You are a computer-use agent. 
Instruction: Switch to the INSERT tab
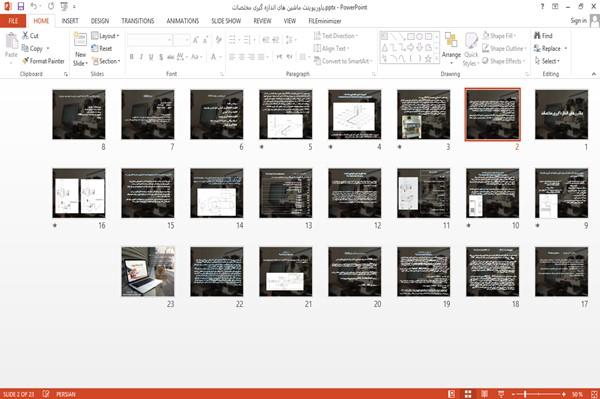[x=70, y=21]
